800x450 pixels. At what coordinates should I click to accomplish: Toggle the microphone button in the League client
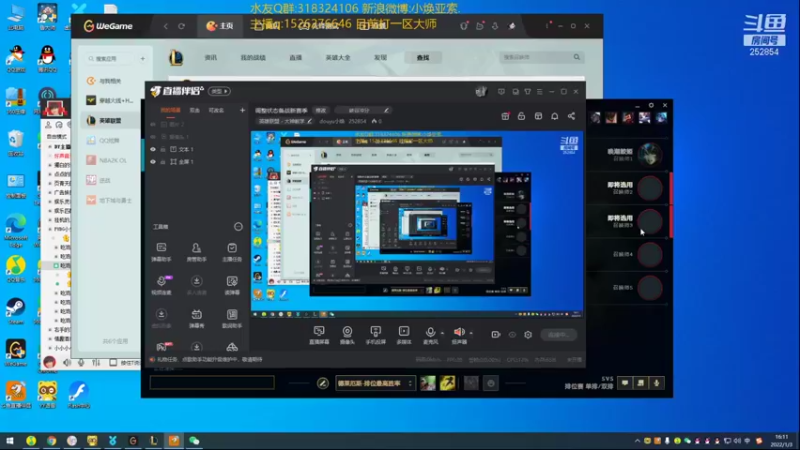(x=657, y=383)
